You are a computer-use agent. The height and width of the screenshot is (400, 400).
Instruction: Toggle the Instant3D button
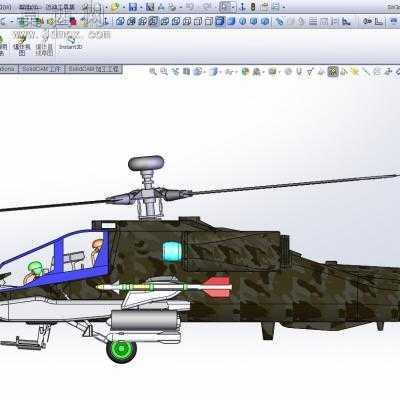[71, 42]
